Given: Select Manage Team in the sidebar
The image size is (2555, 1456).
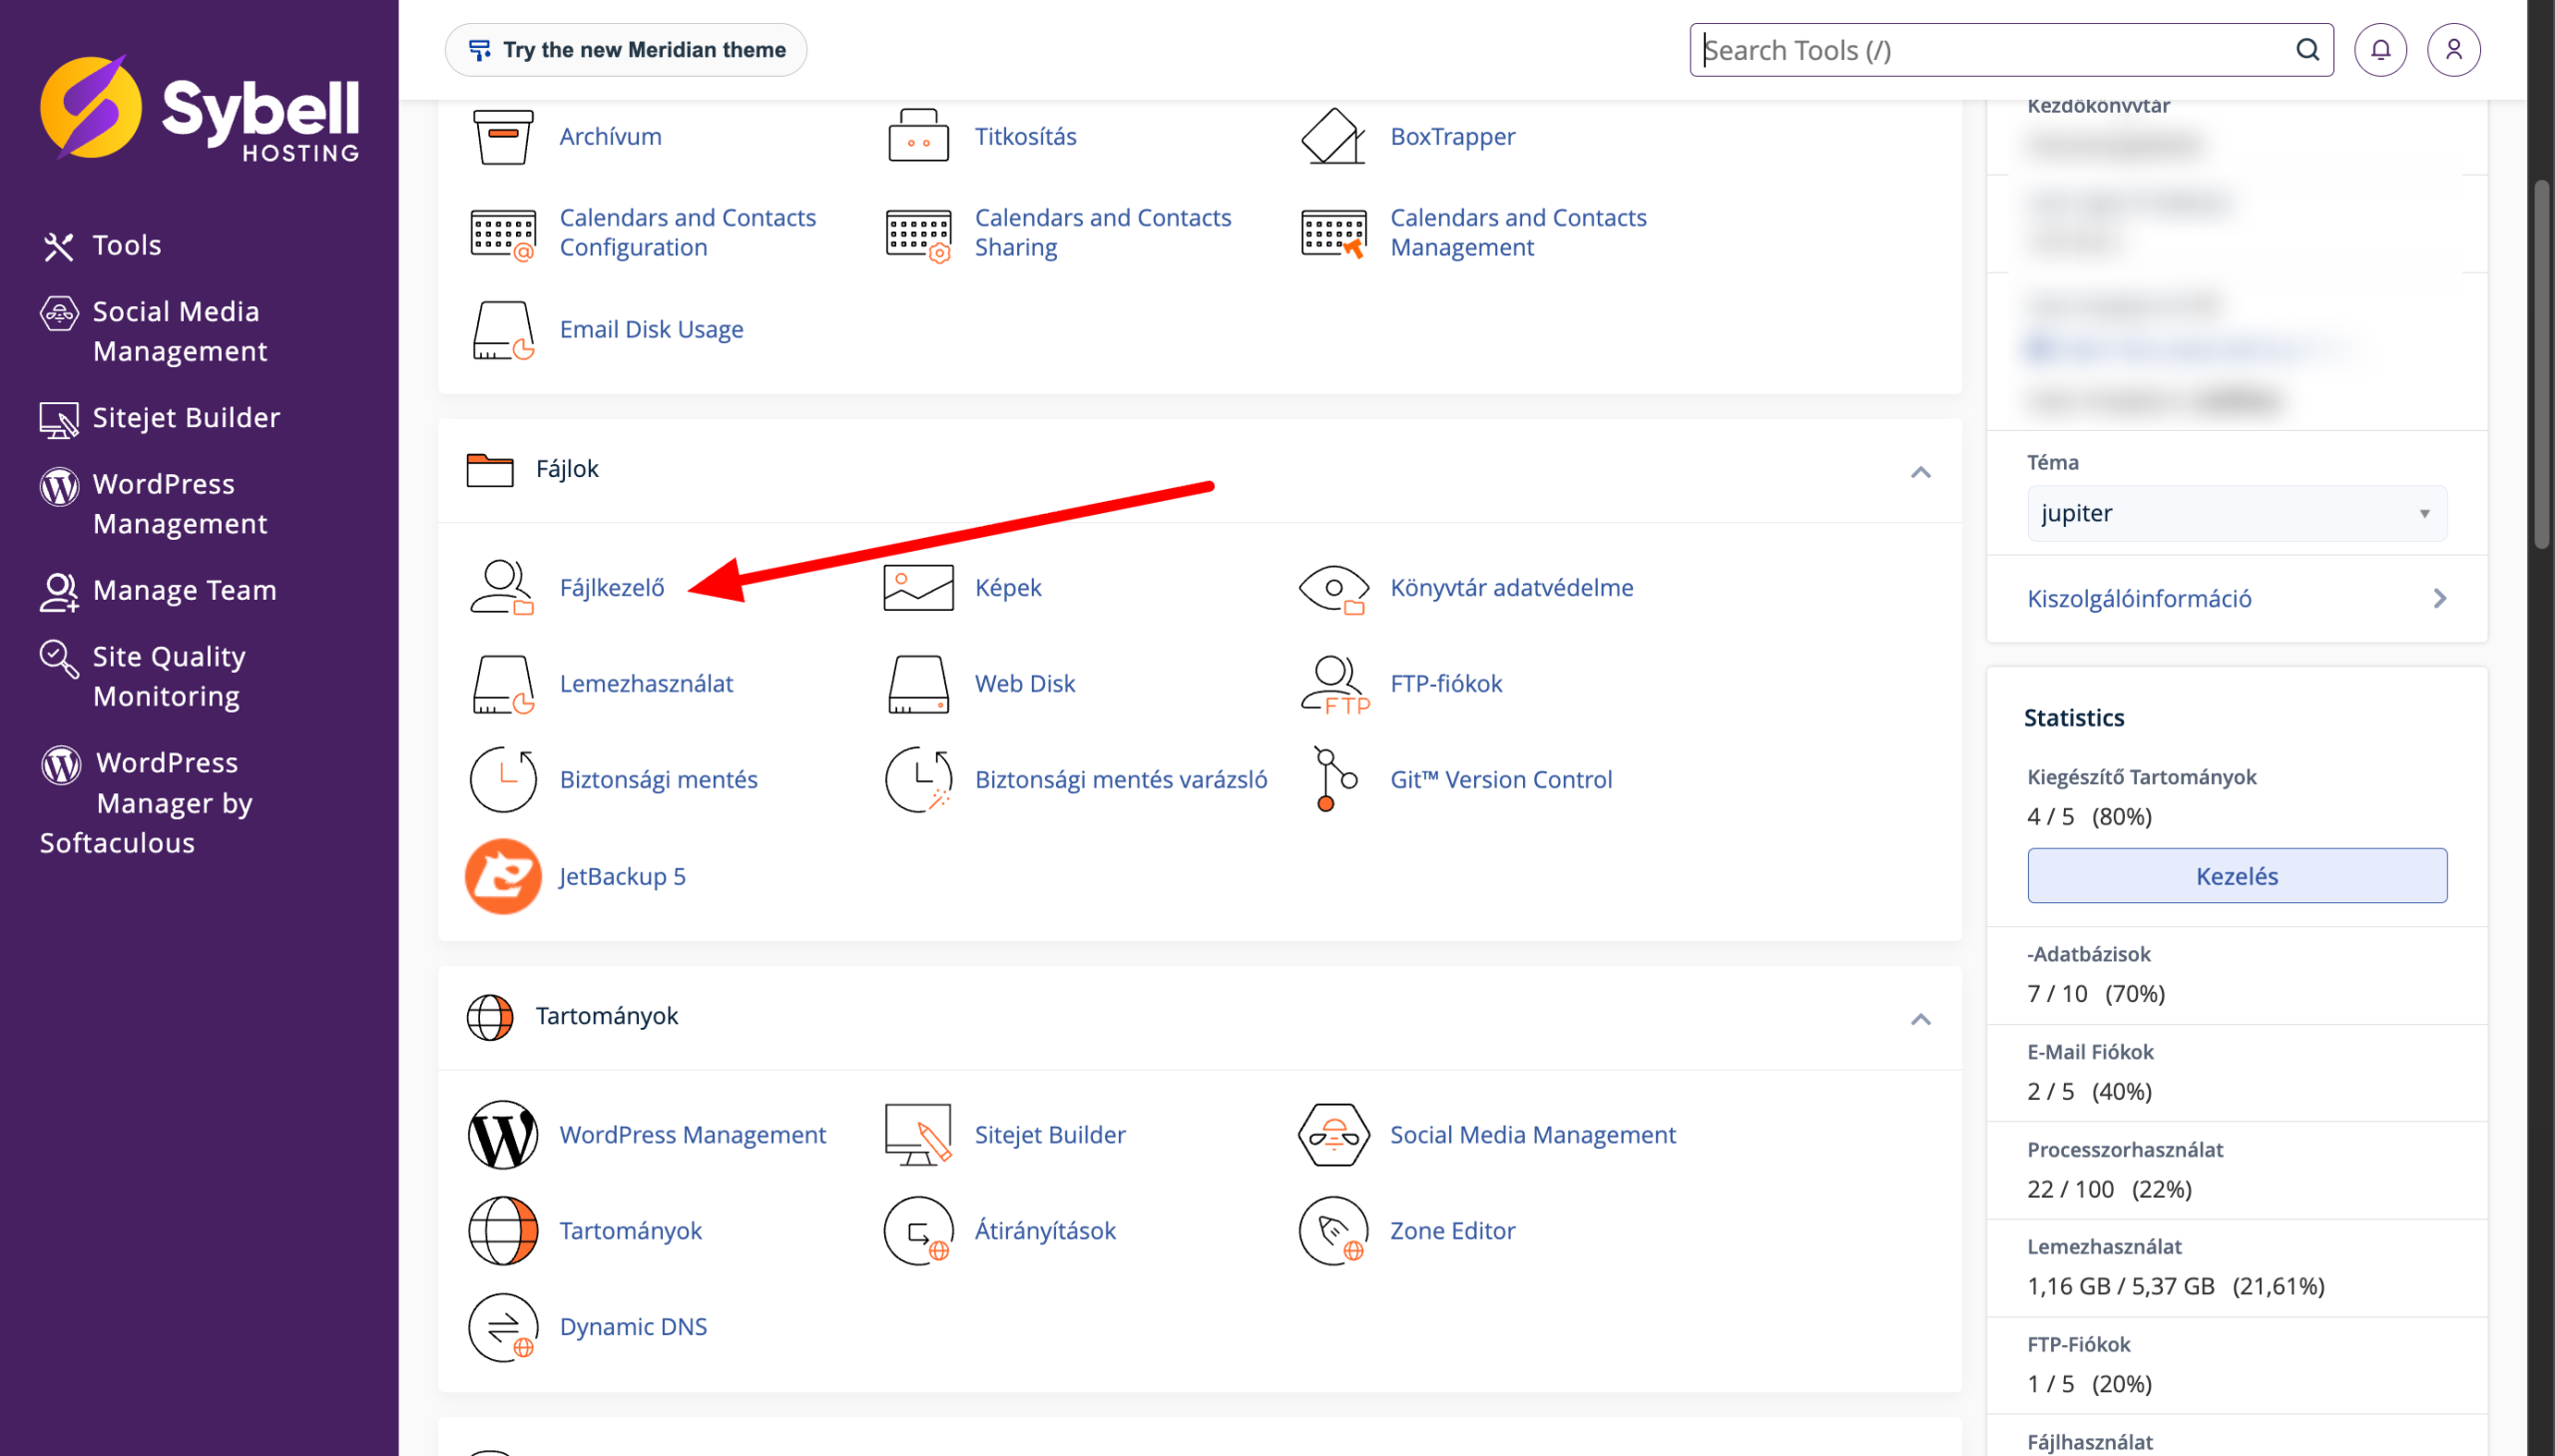Looking at the screenshot, I should [158, 591].
